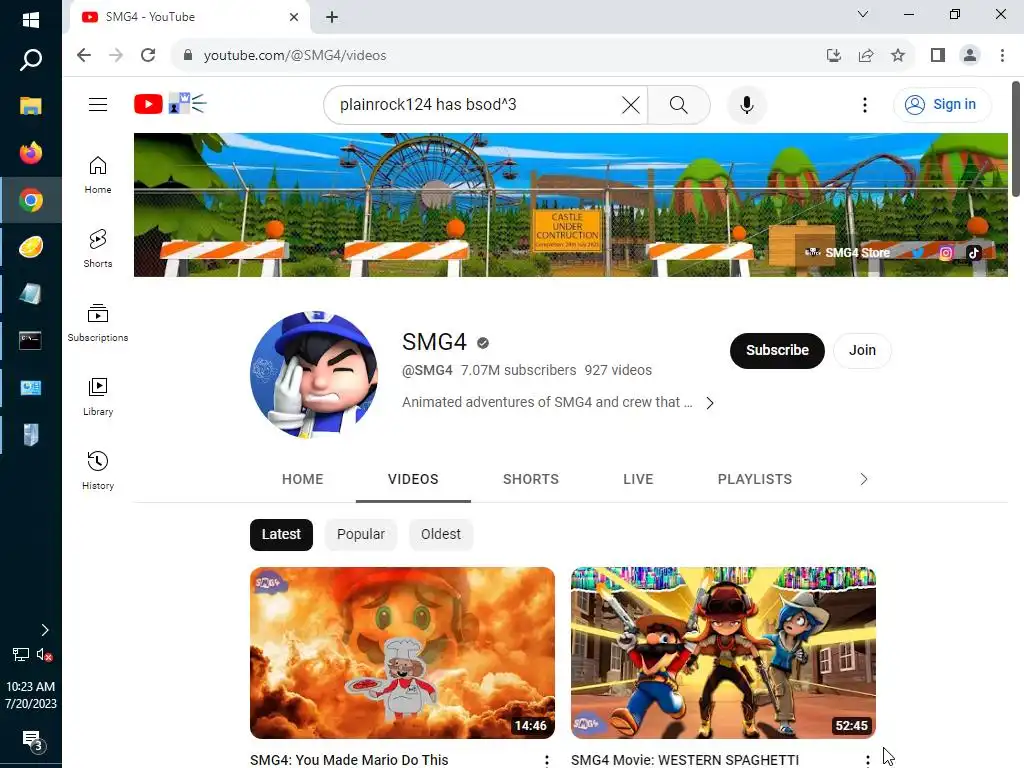Open SMG4: You Made Mario Do This title

coord(349,760)
